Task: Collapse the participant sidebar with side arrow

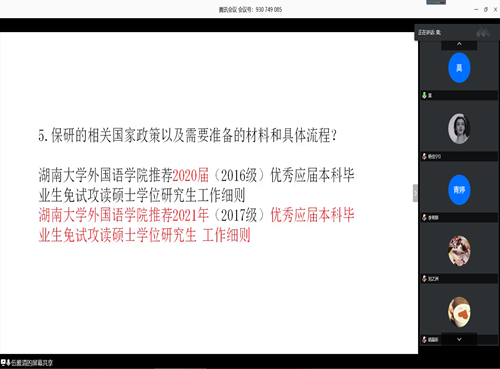Action: [x=415, y=193]
